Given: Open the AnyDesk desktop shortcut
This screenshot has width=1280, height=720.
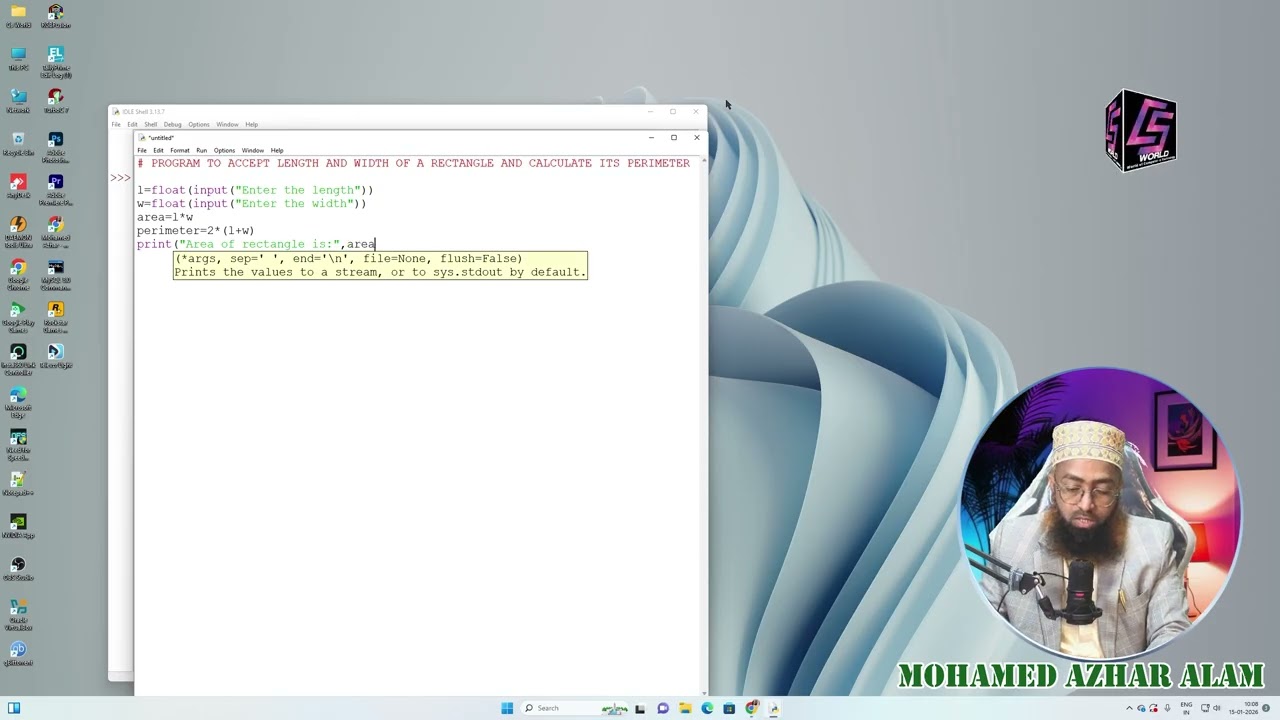Looking at the screenshot, I should point(18,185).
